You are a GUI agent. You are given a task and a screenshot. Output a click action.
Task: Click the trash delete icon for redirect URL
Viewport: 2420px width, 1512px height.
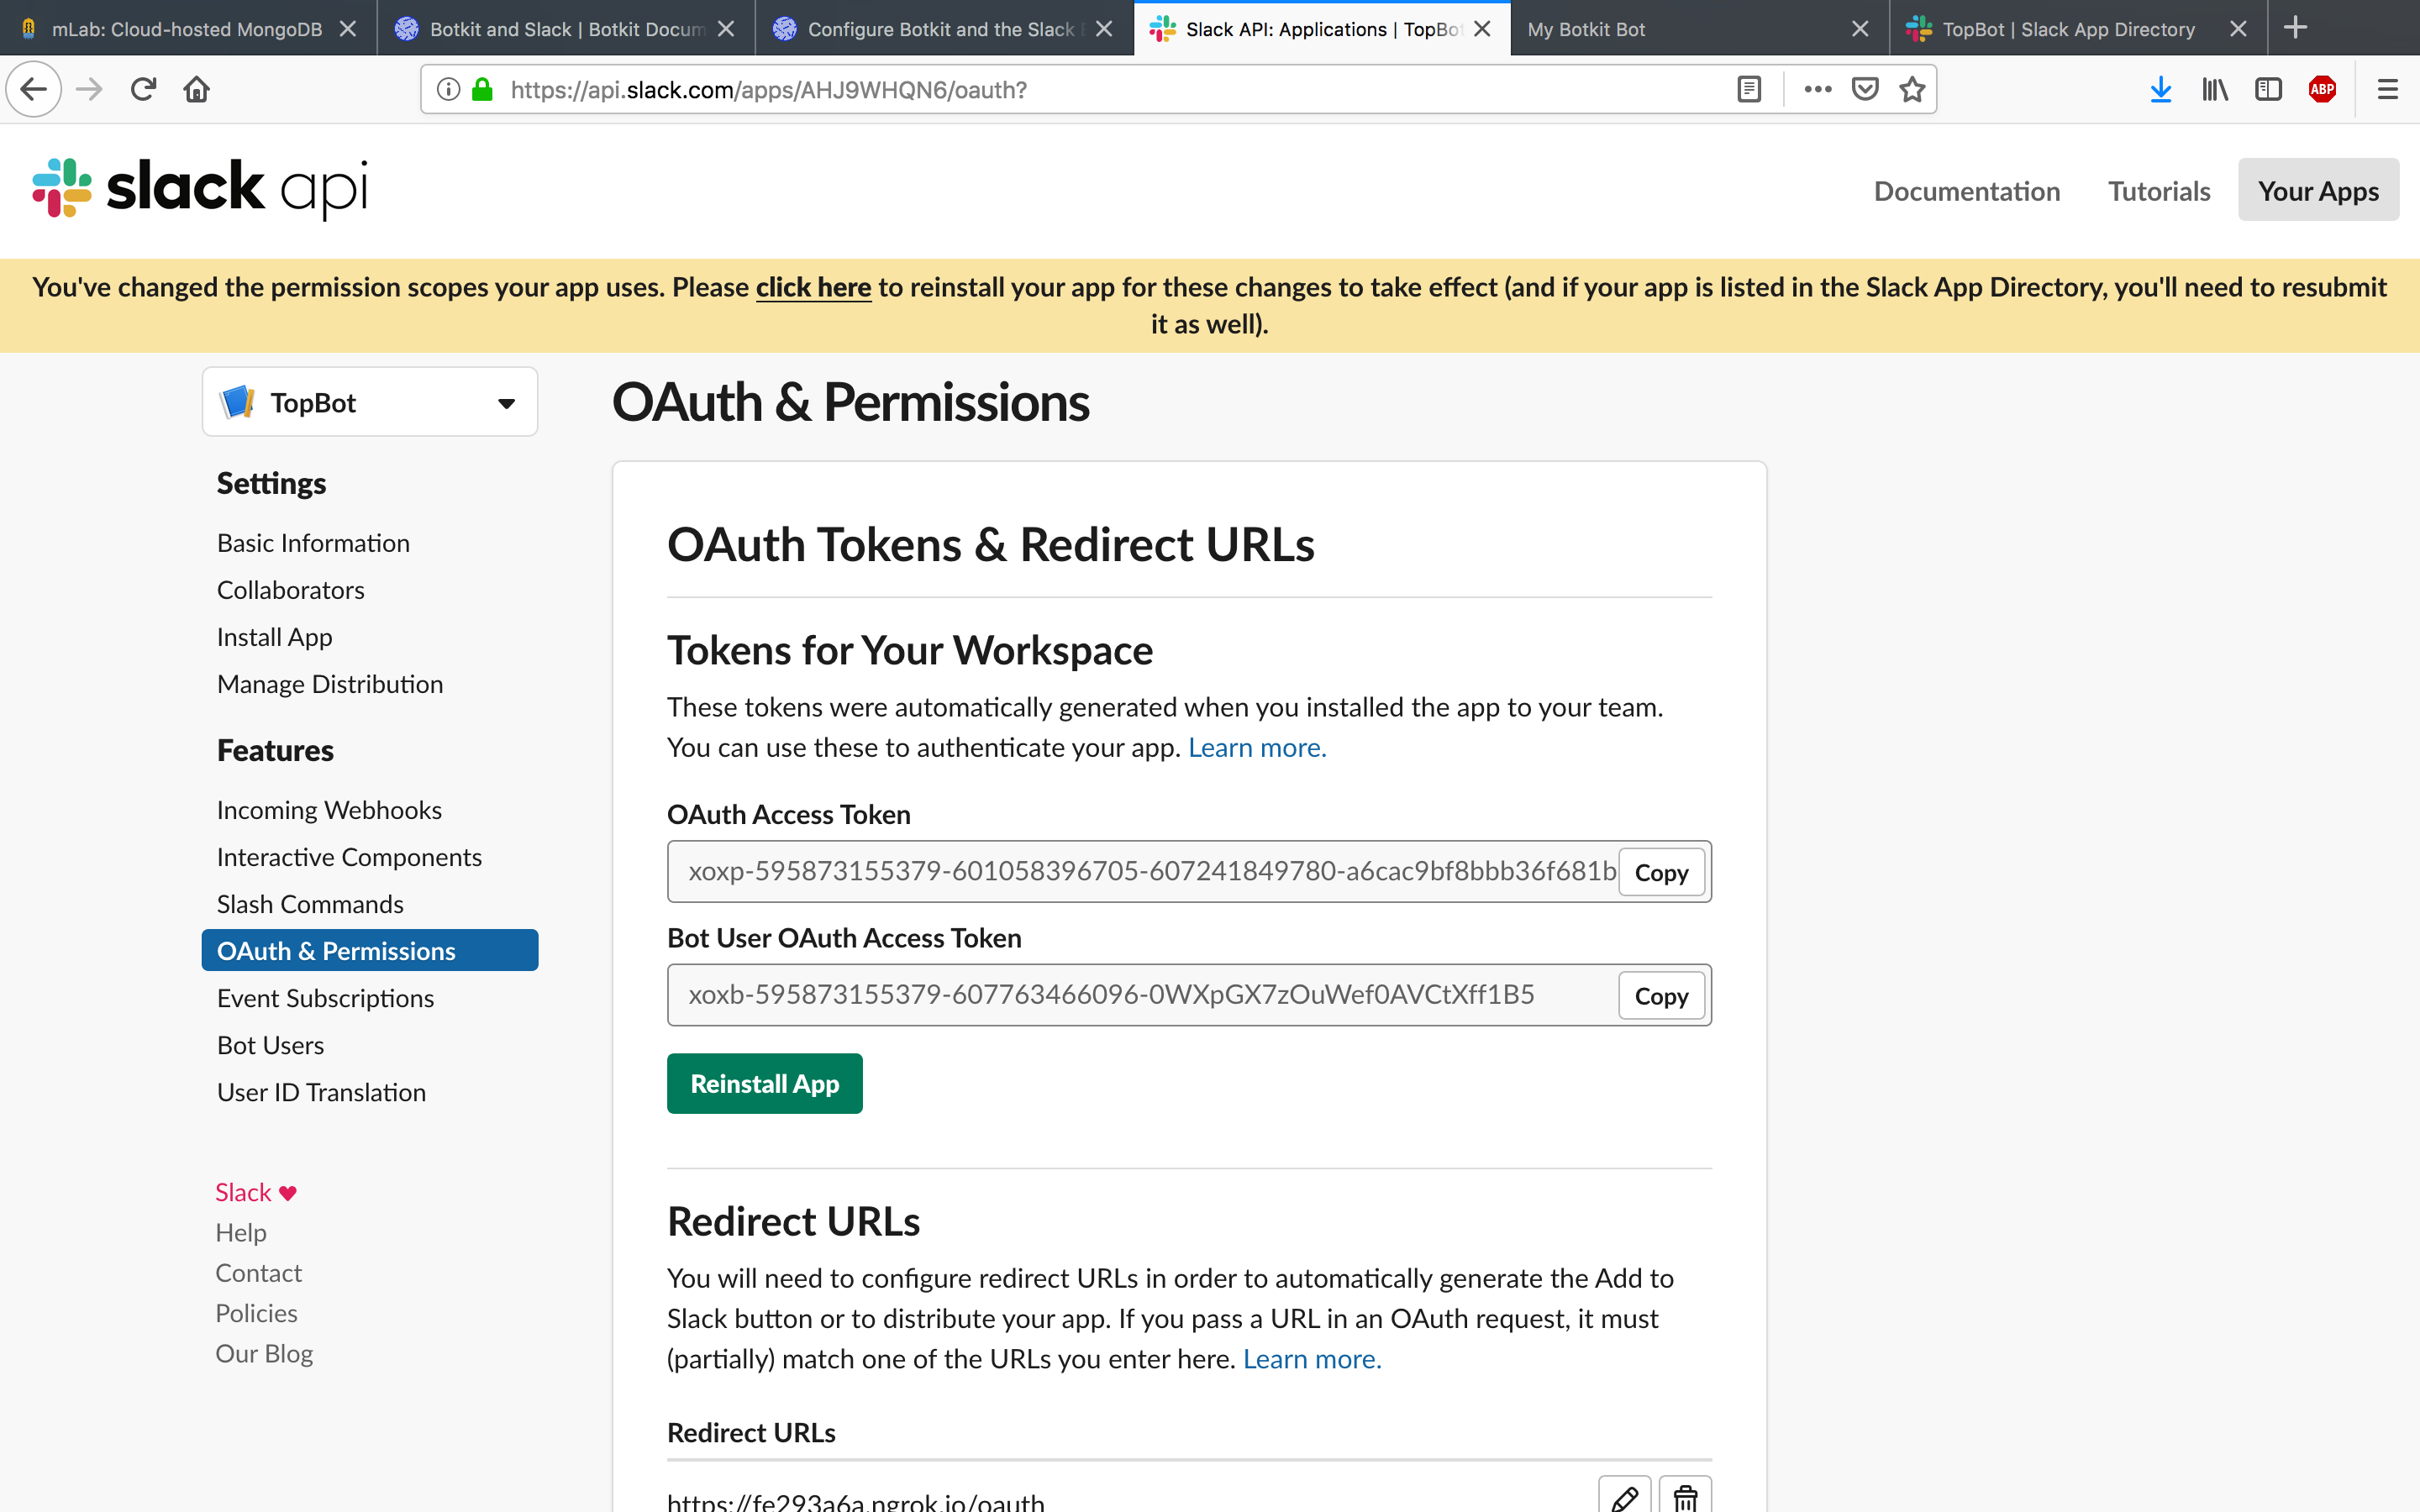[x=1685, y=1496]
